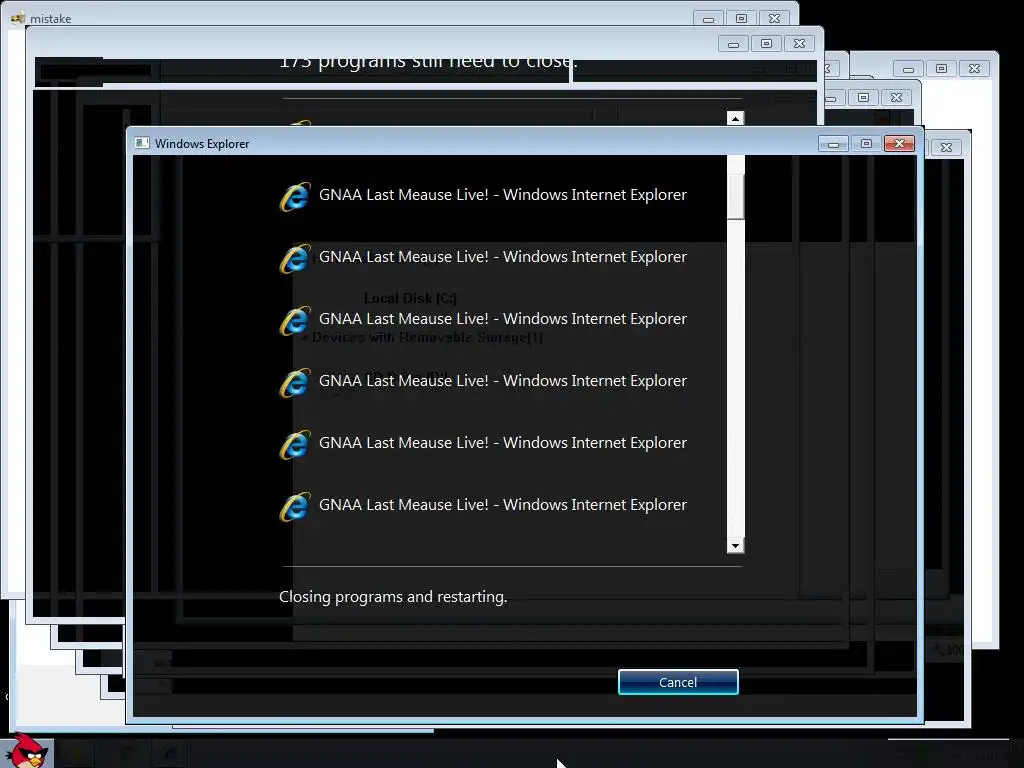Click the scrollbar down arrow in program list

(735, 545)
